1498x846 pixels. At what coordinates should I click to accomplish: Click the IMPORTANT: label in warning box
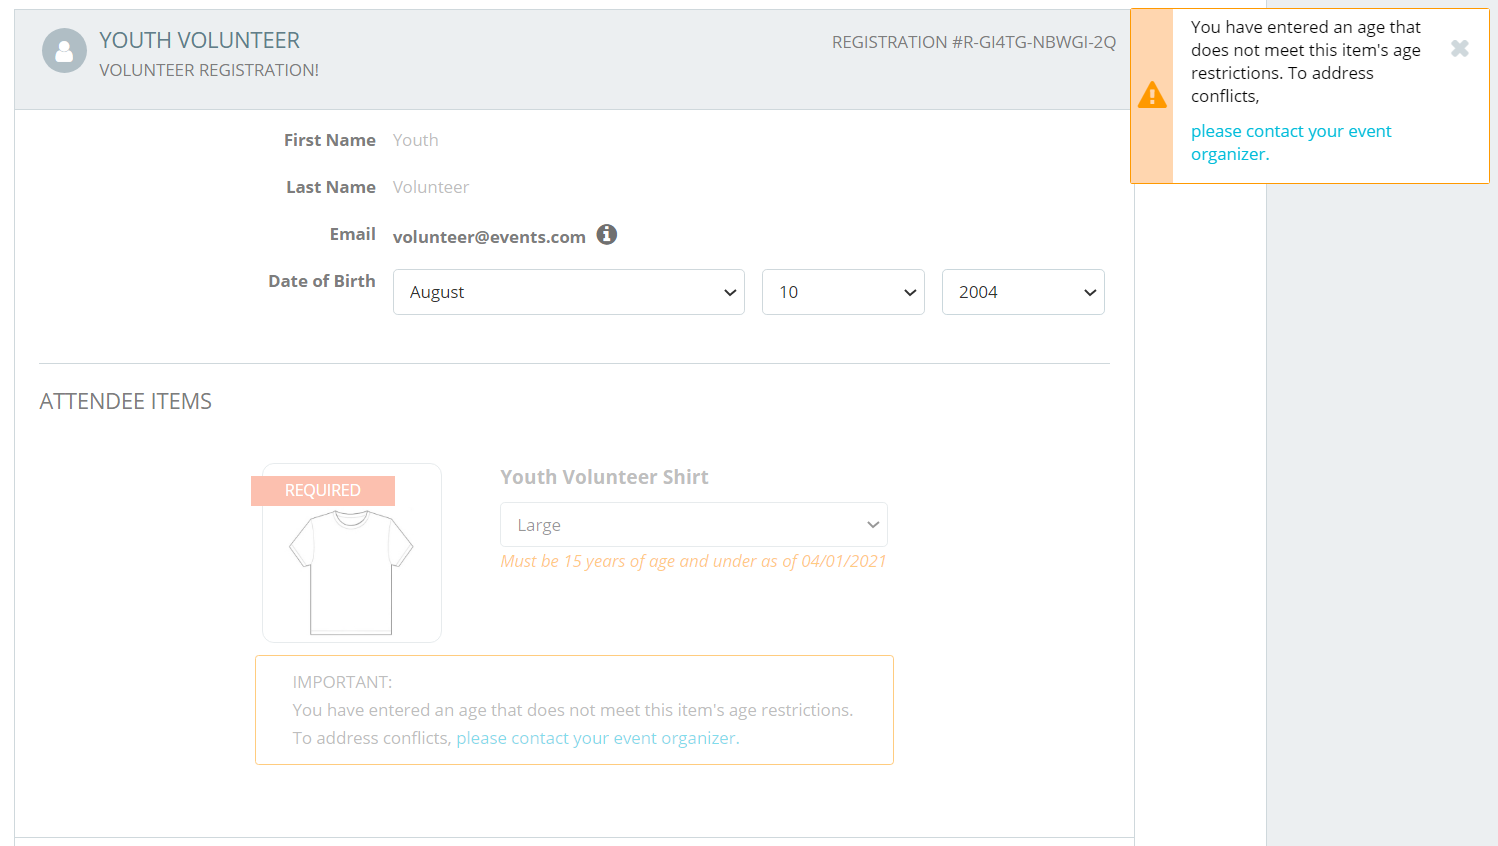tap(342, 682)
